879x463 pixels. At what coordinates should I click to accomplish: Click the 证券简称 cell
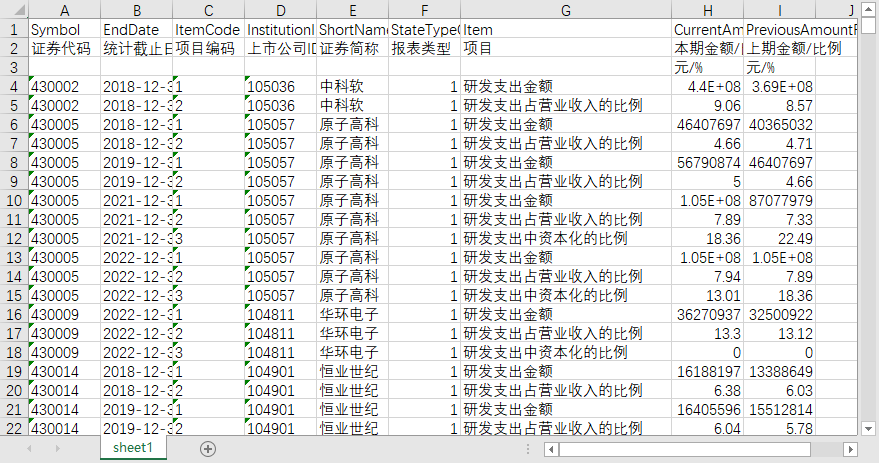[x=353, y=48]
